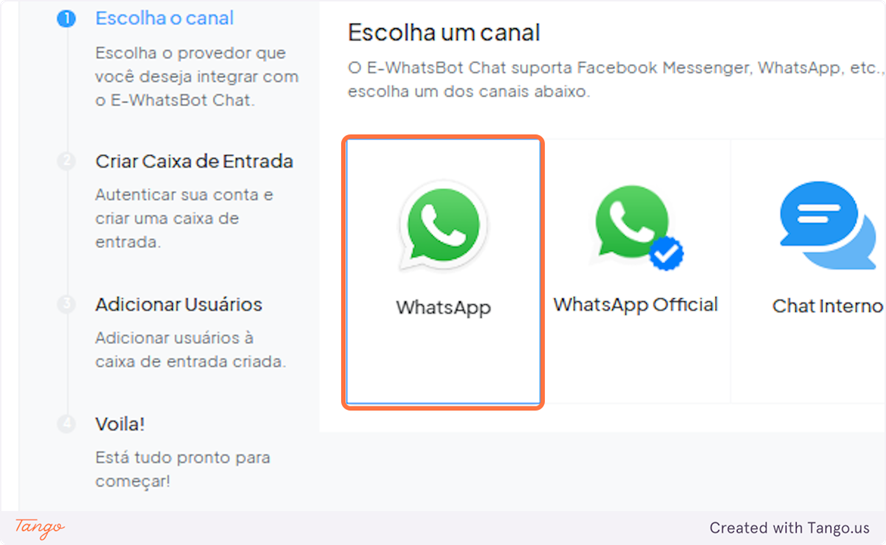The width and height of the screenshot is (886, 545).
Task: Click the highlighted WhatsApp channel card
Action: [443, 272]
